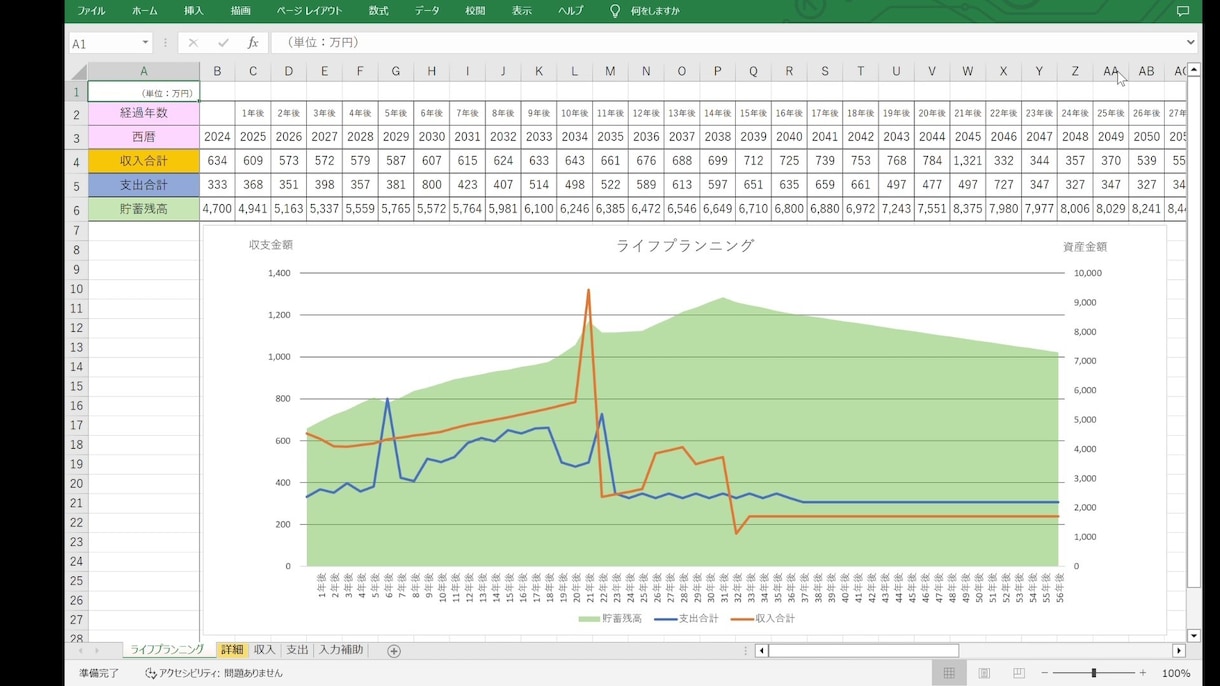Select column M header
Image resolution: width=1220 pixels, height=686 pixels.
point(610,72)
